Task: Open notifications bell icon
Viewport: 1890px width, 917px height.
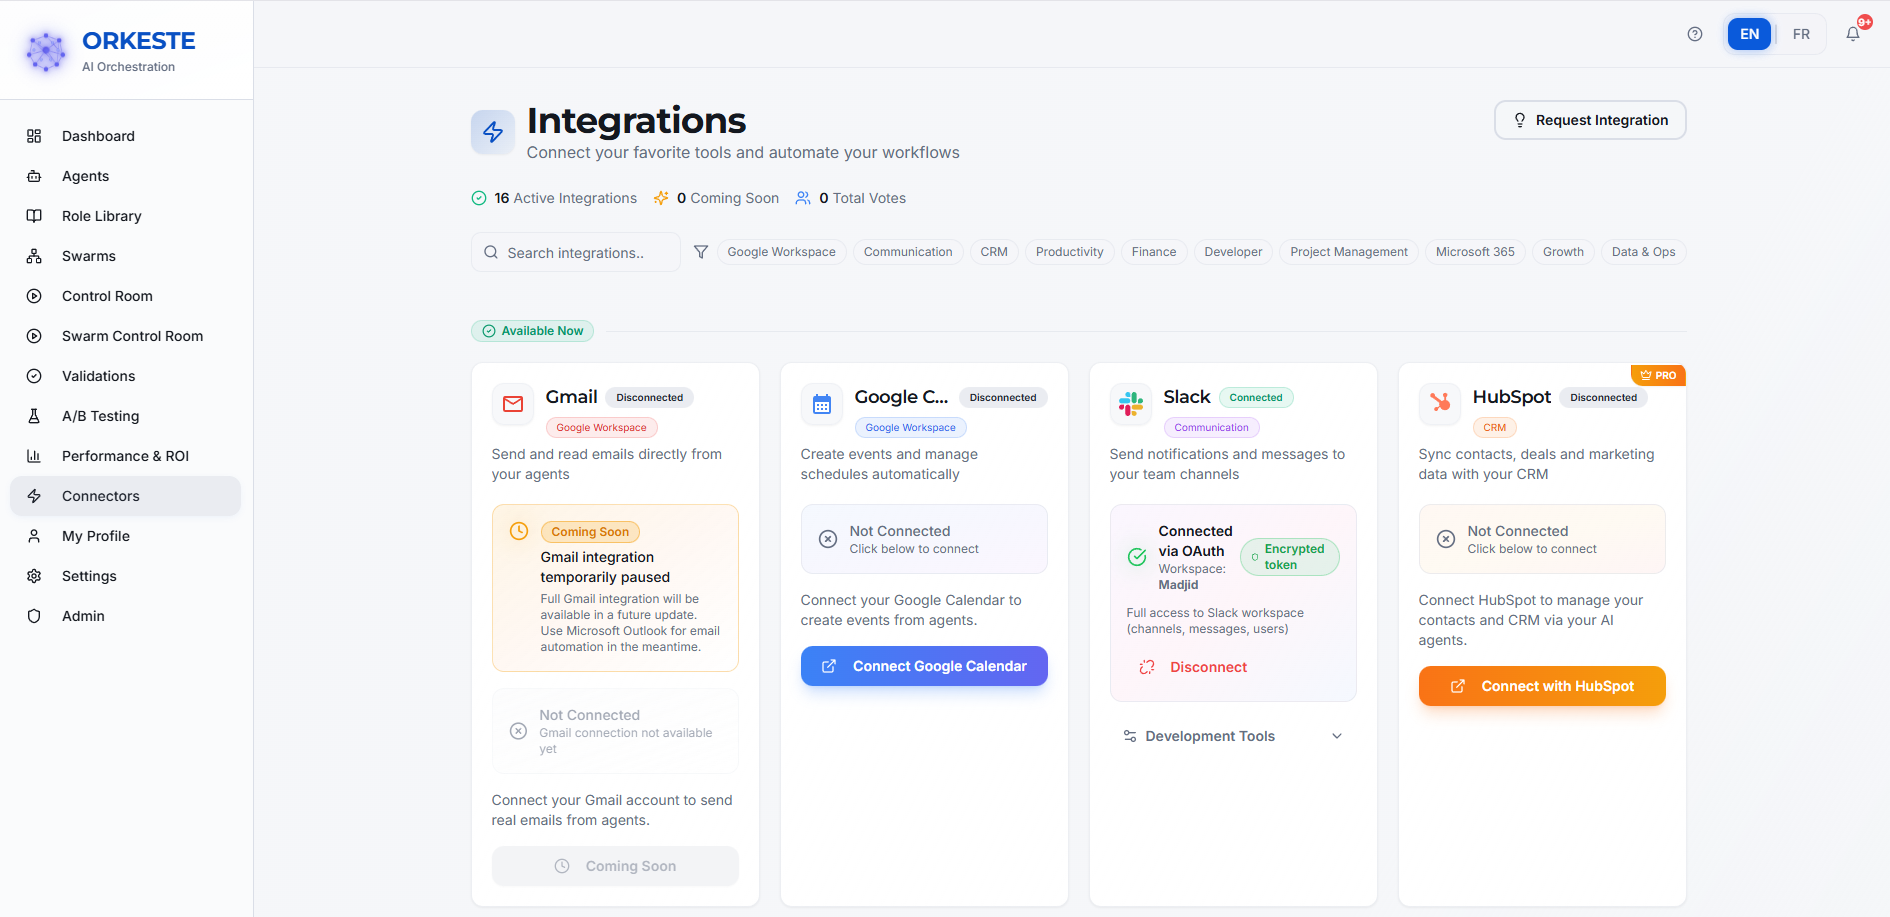Action: pyautogui.click(x=1853, y=34)
